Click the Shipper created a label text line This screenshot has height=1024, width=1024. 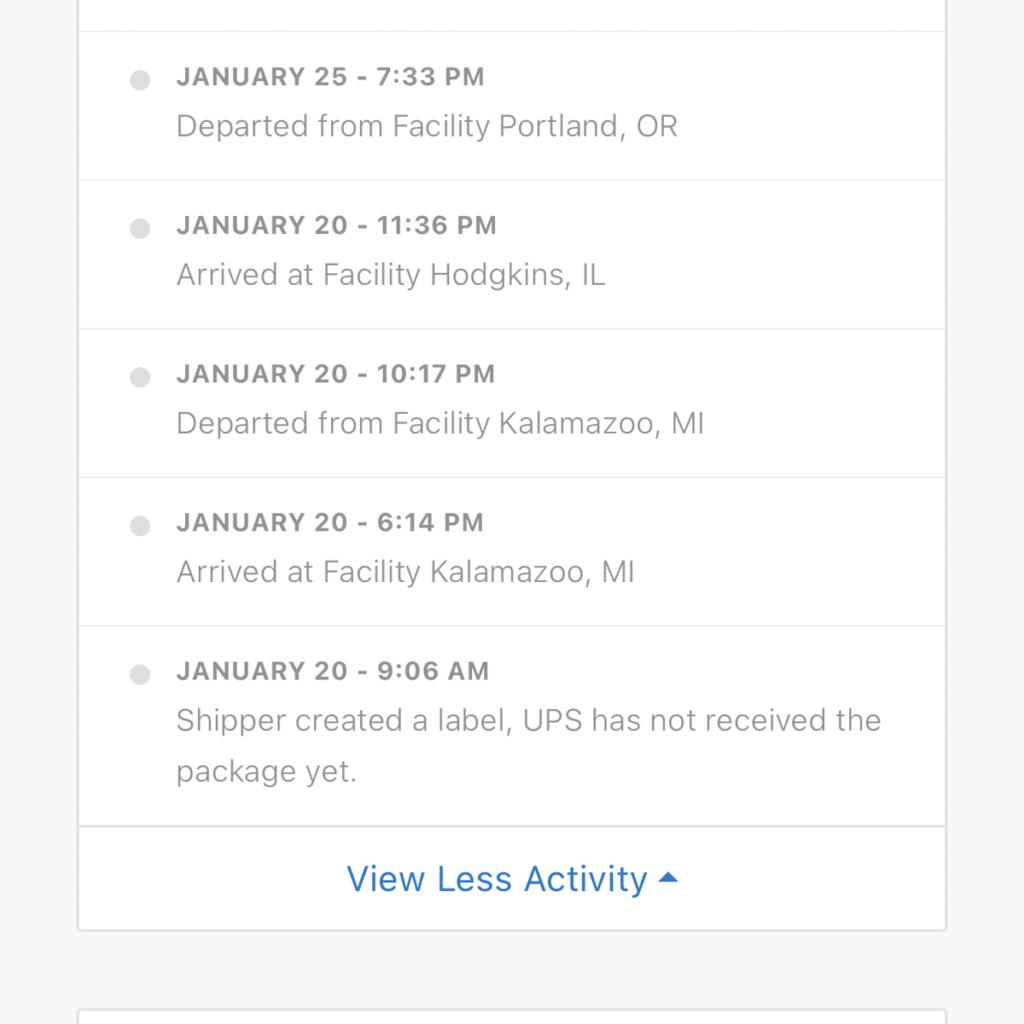click(x=528, y=721)
